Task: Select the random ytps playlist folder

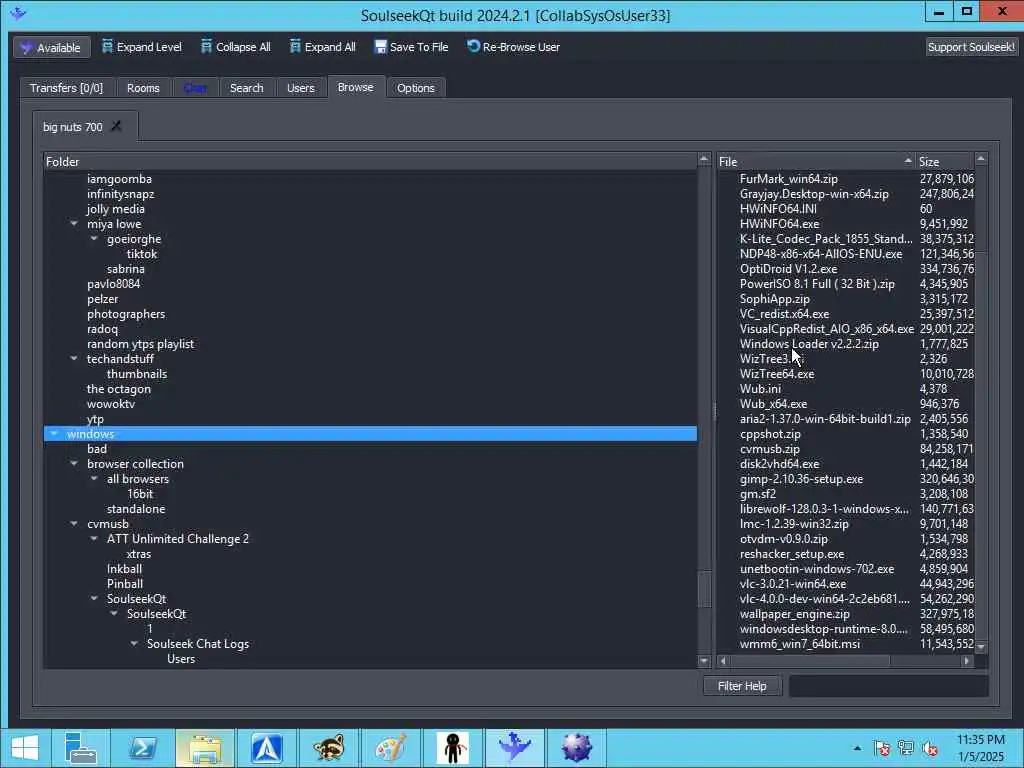Action: [x=140, y=344]
